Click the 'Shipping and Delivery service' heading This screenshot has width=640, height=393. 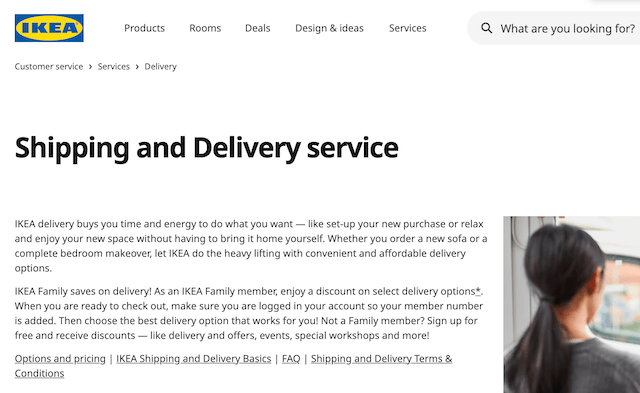click(207, 148)
